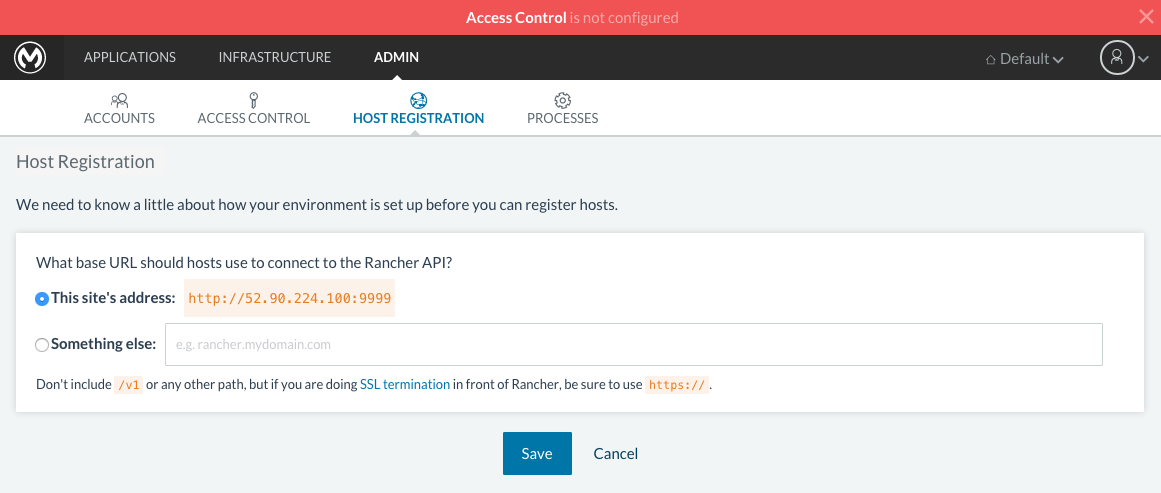The image size is (1161, 493).
Task: Expand the user menu chevron
Action: [1144, 59]
